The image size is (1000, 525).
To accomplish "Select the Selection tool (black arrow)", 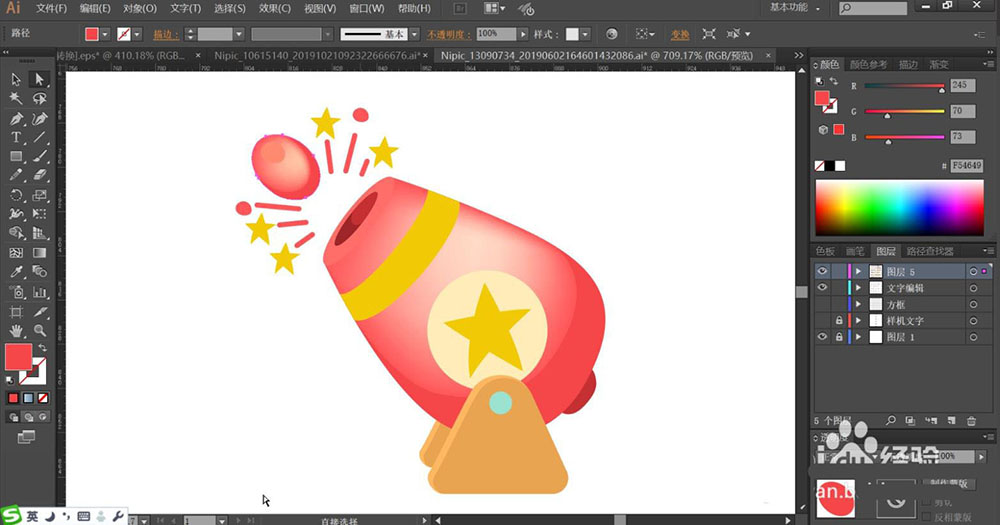I will (x=16, y=79).
